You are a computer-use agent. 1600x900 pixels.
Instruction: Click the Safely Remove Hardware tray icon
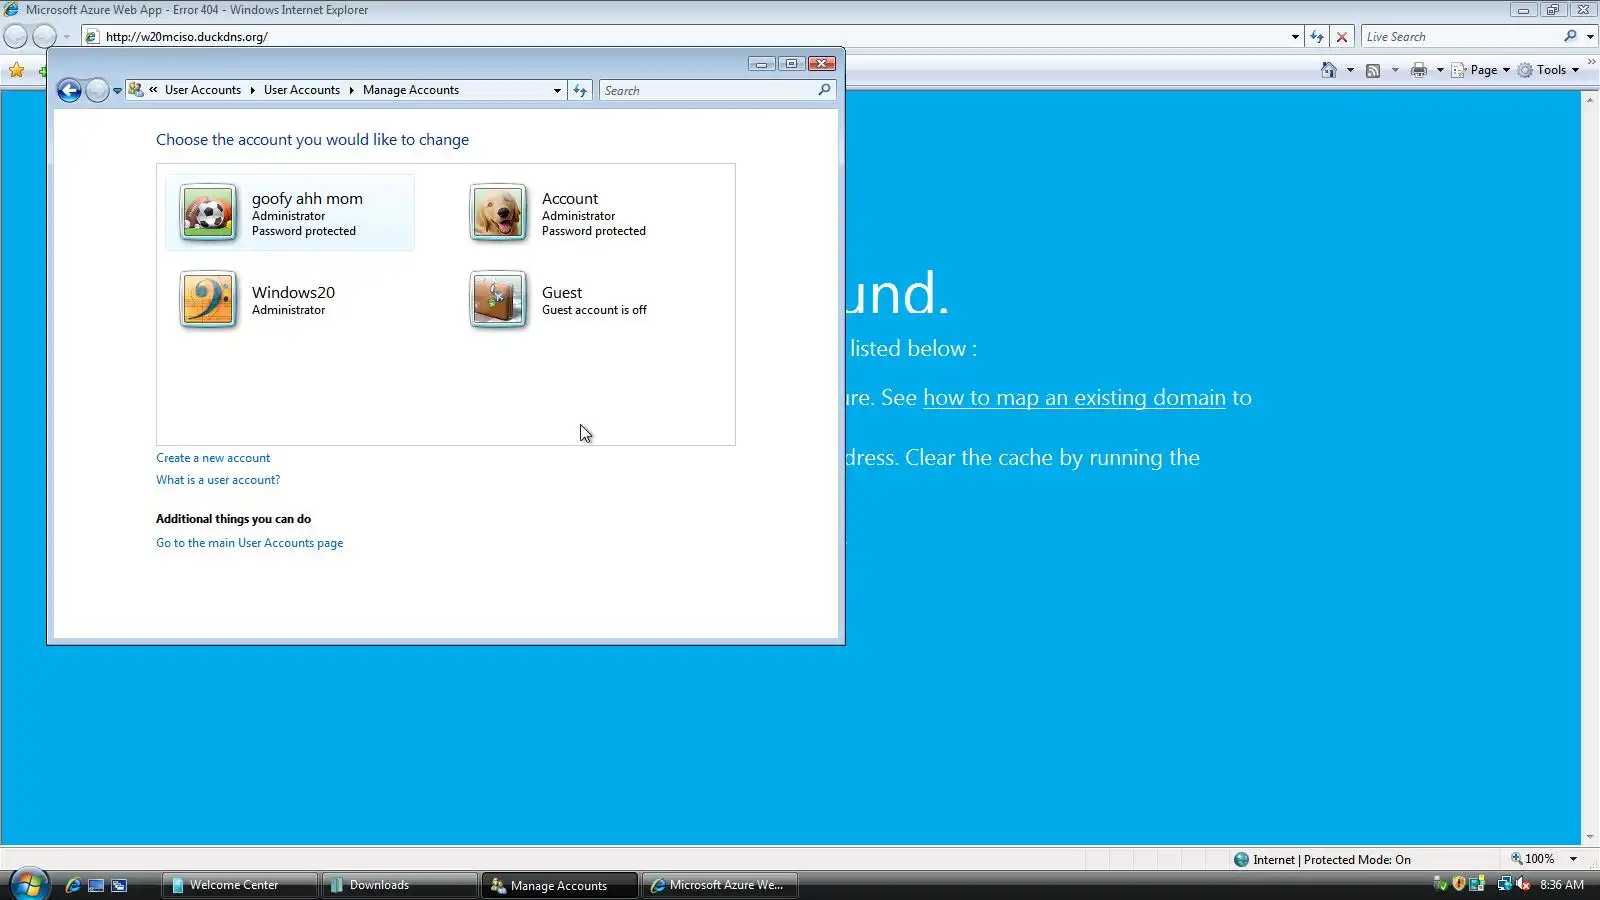(x=1441, y=884)
